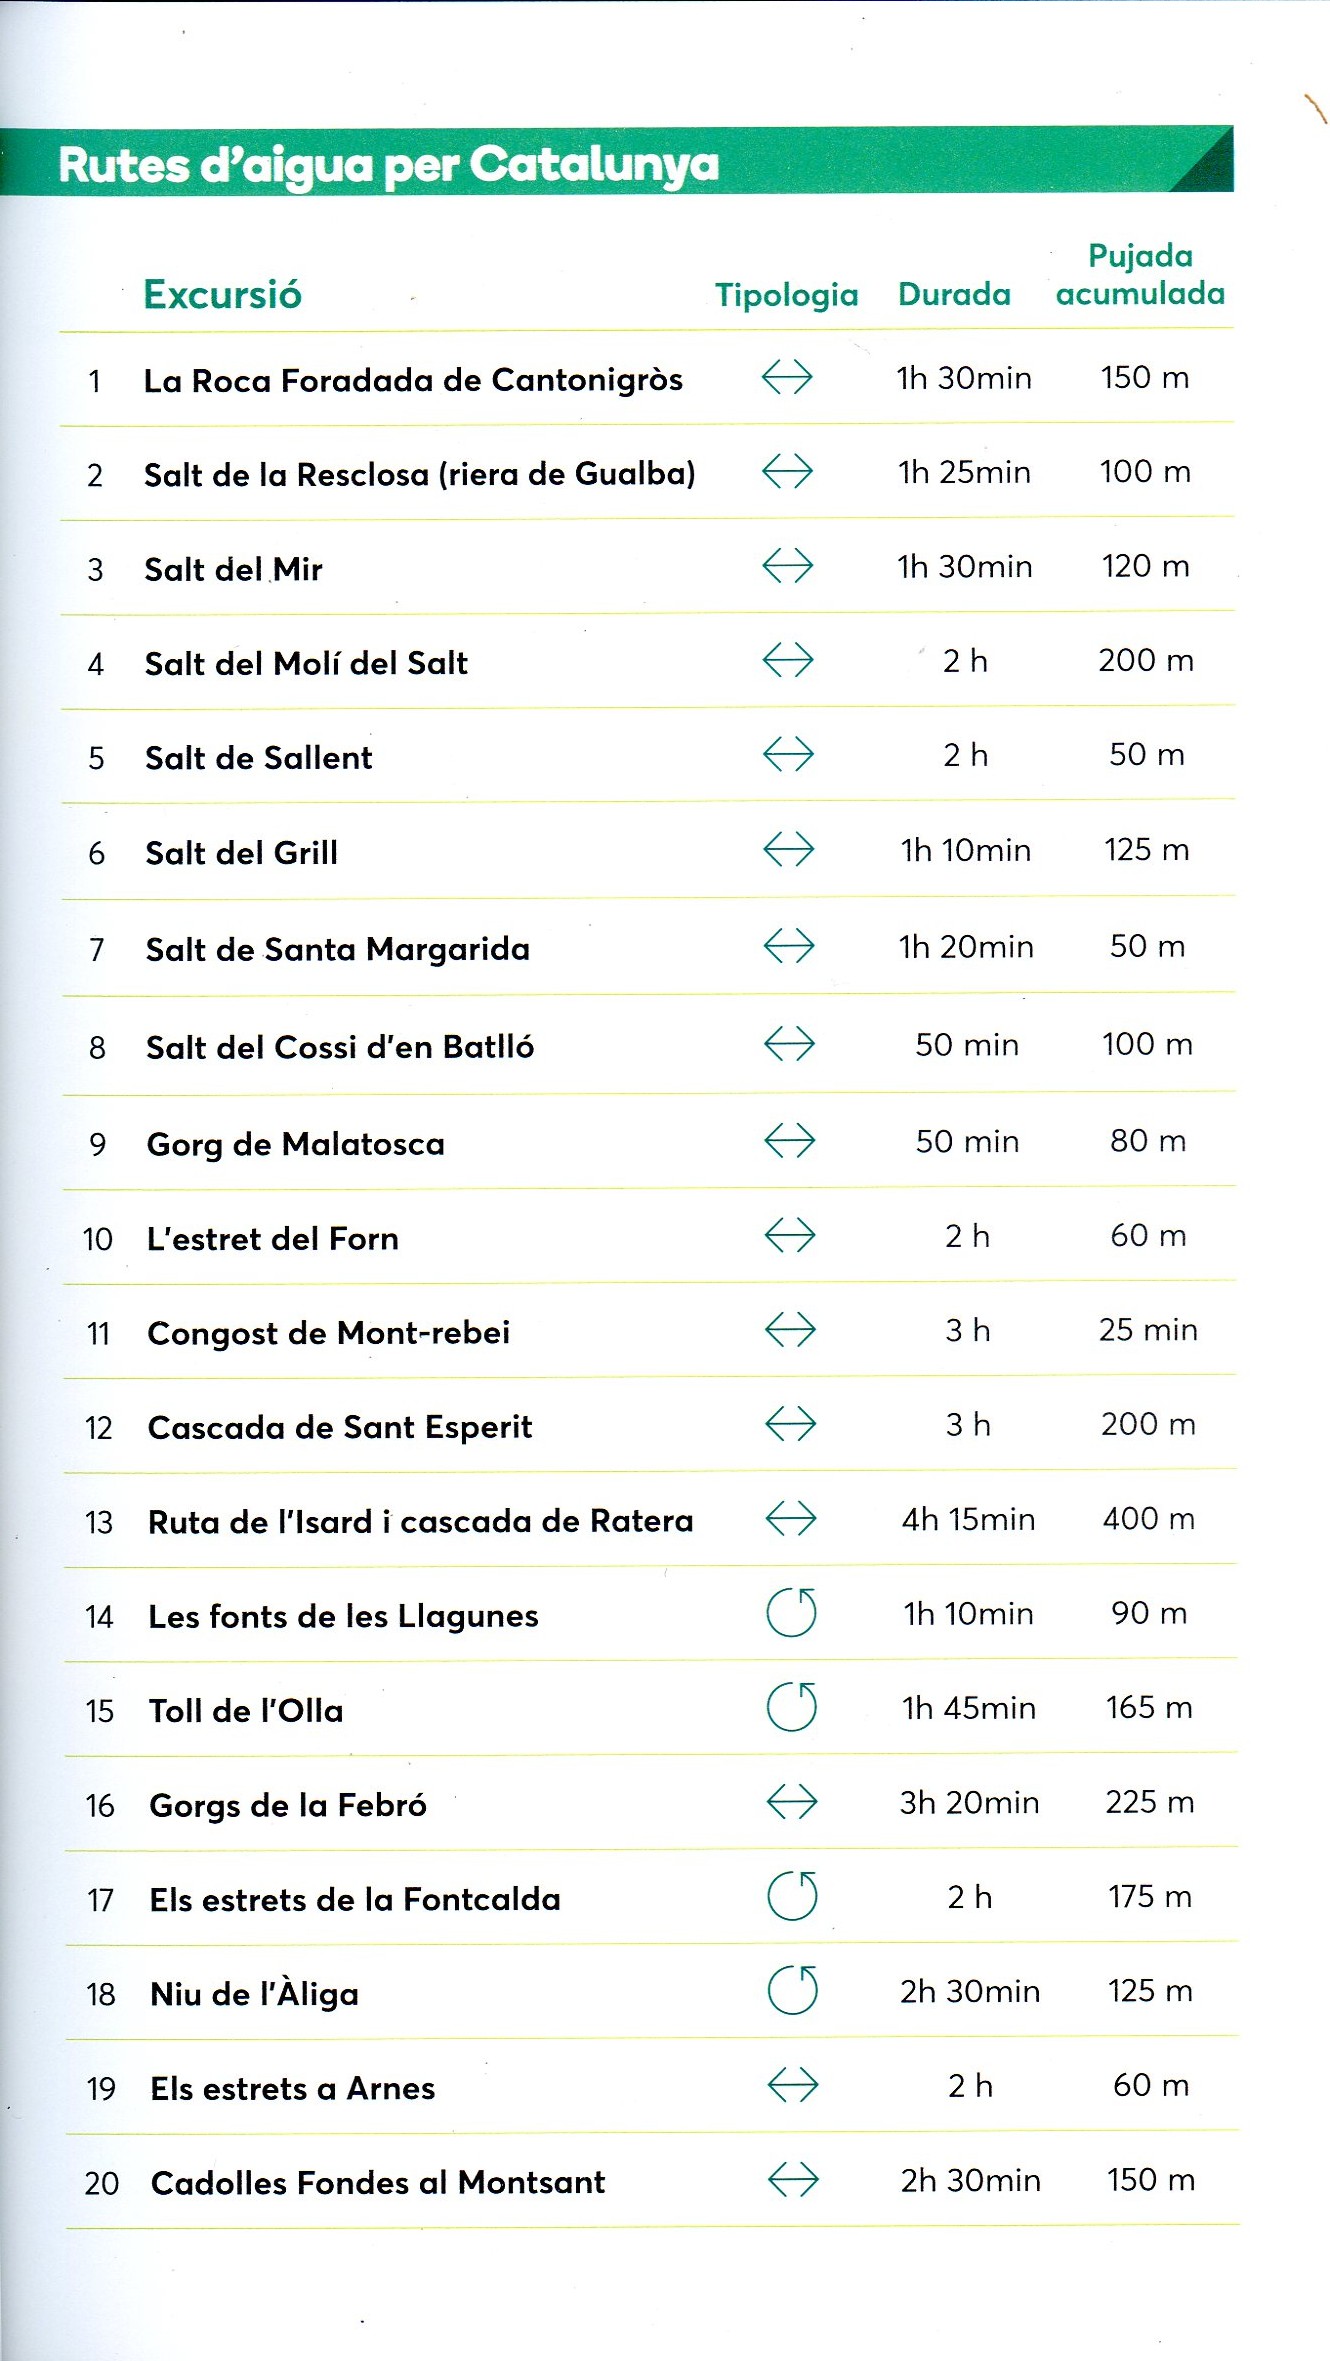Click the circular route icon for Toll de l'Olla
This screenshot has height=2361, width=1330.
click(792, 1707)
